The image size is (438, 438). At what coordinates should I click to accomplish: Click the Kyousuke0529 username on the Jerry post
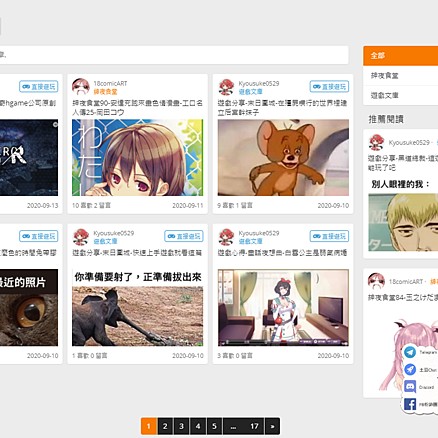click(x=259, y=83)
